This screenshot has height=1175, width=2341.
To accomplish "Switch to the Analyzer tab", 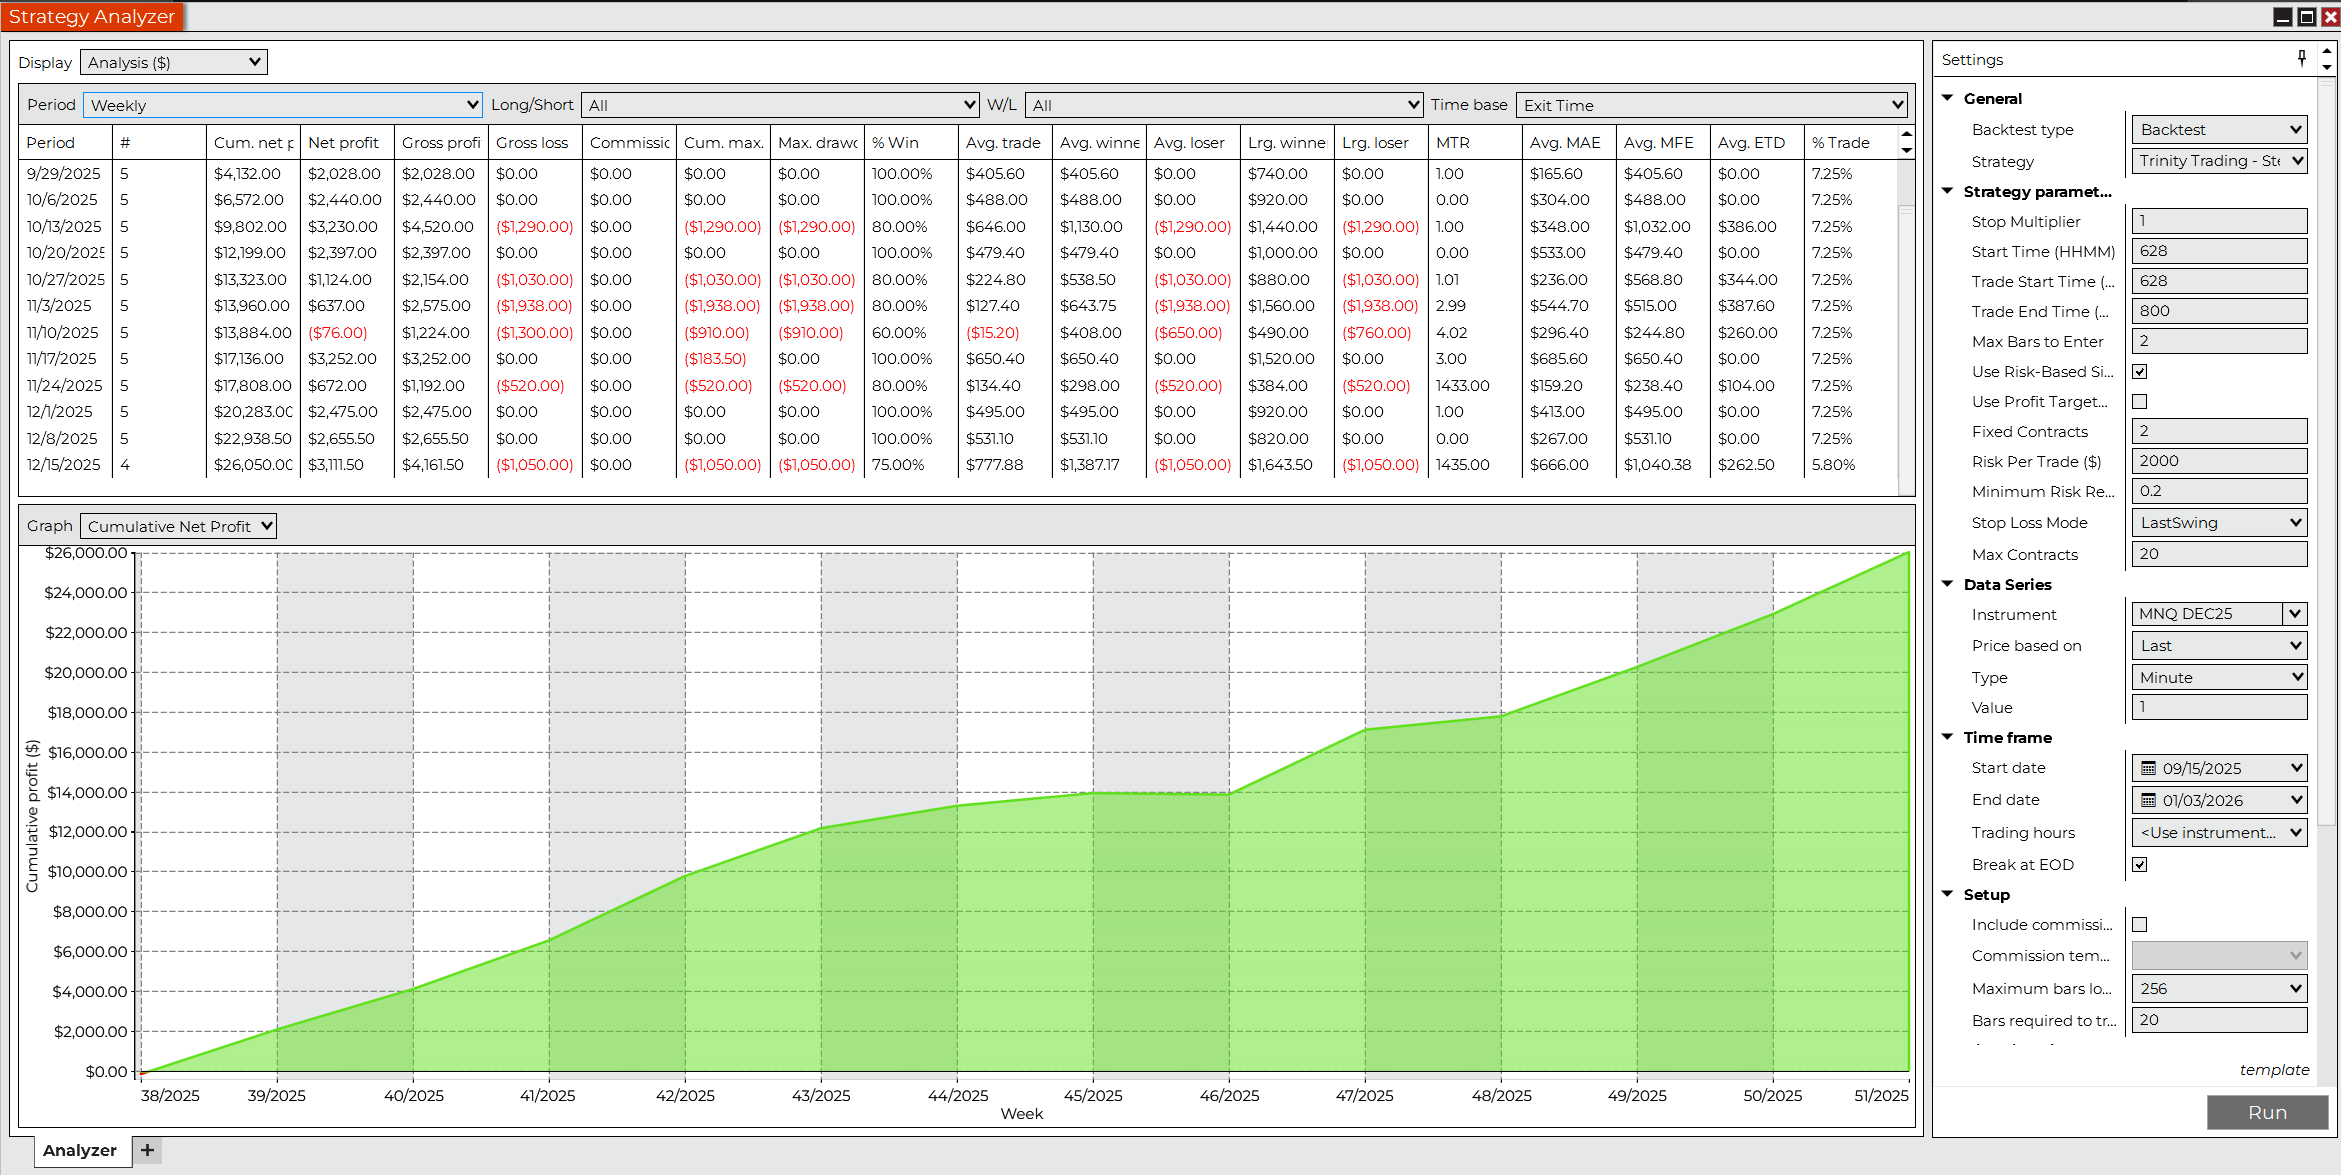I will 79,1150.
